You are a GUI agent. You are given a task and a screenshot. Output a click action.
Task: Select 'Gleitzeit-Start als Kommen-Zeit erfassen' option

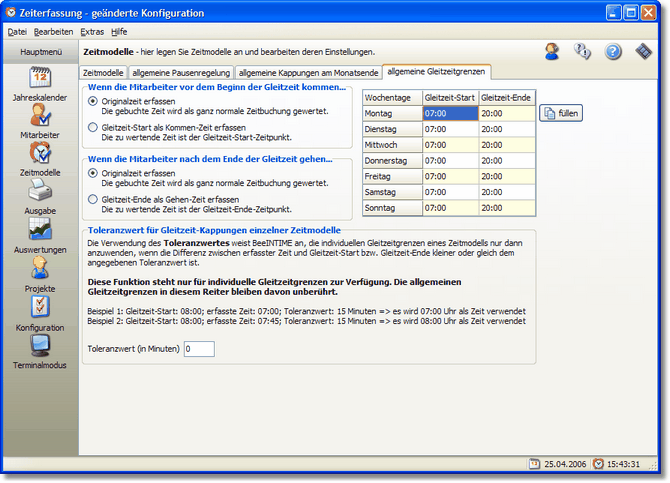(93, 127)
